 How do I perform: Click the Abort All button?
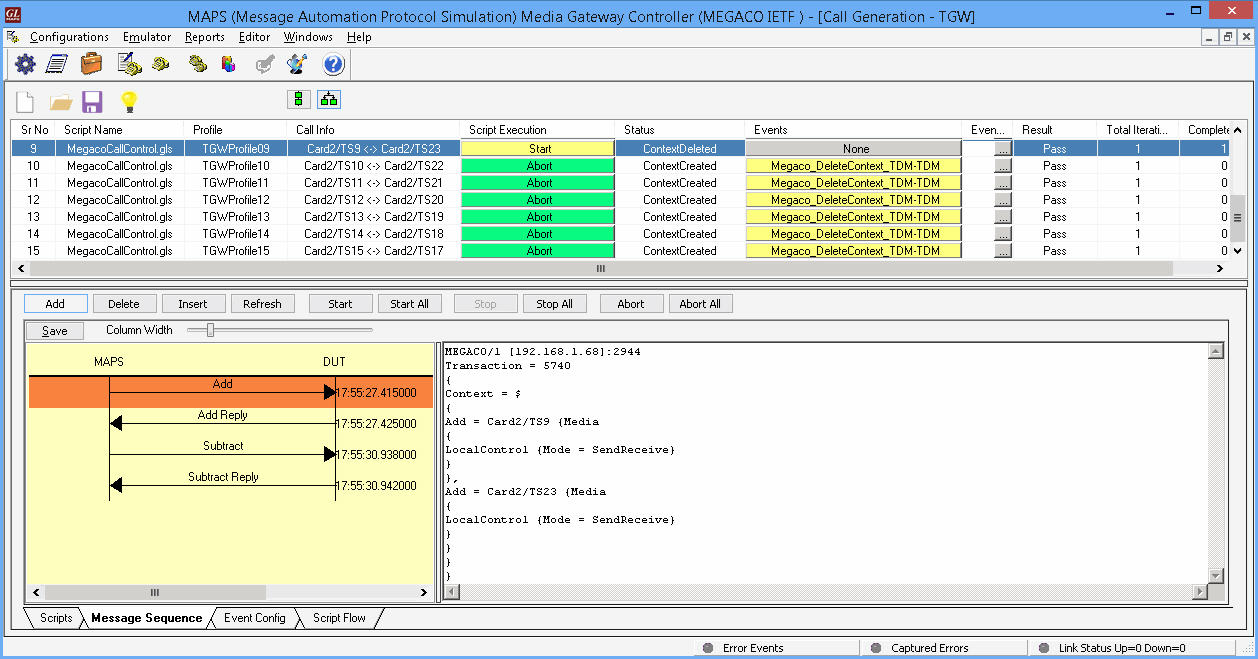coord(700,304)
